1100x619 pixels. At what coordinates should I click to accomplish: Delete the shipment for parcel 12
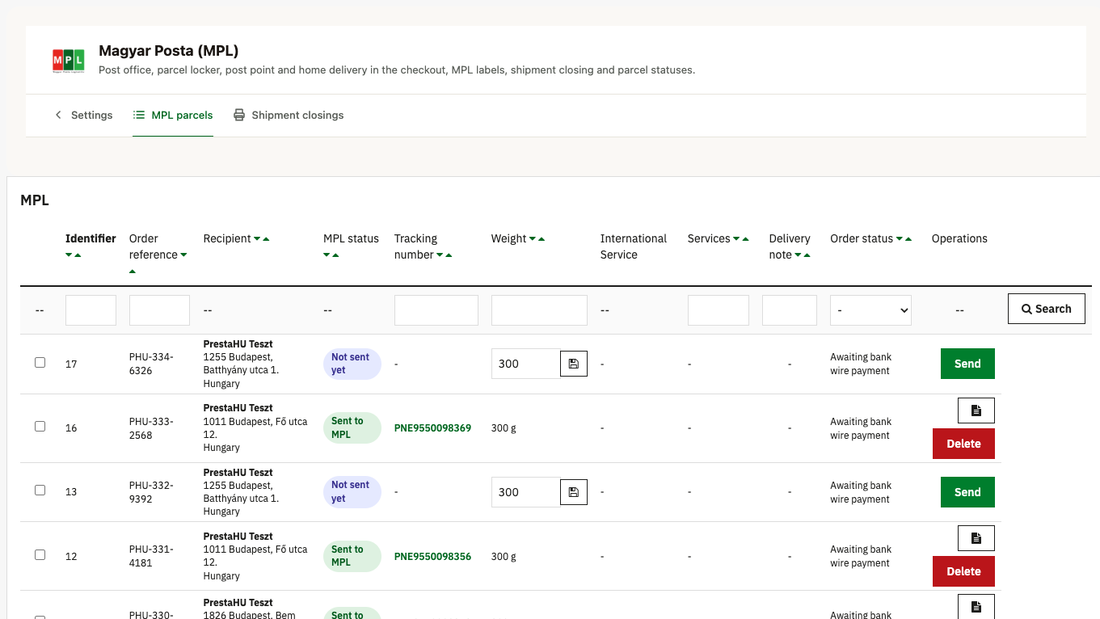tap(963, 571)
